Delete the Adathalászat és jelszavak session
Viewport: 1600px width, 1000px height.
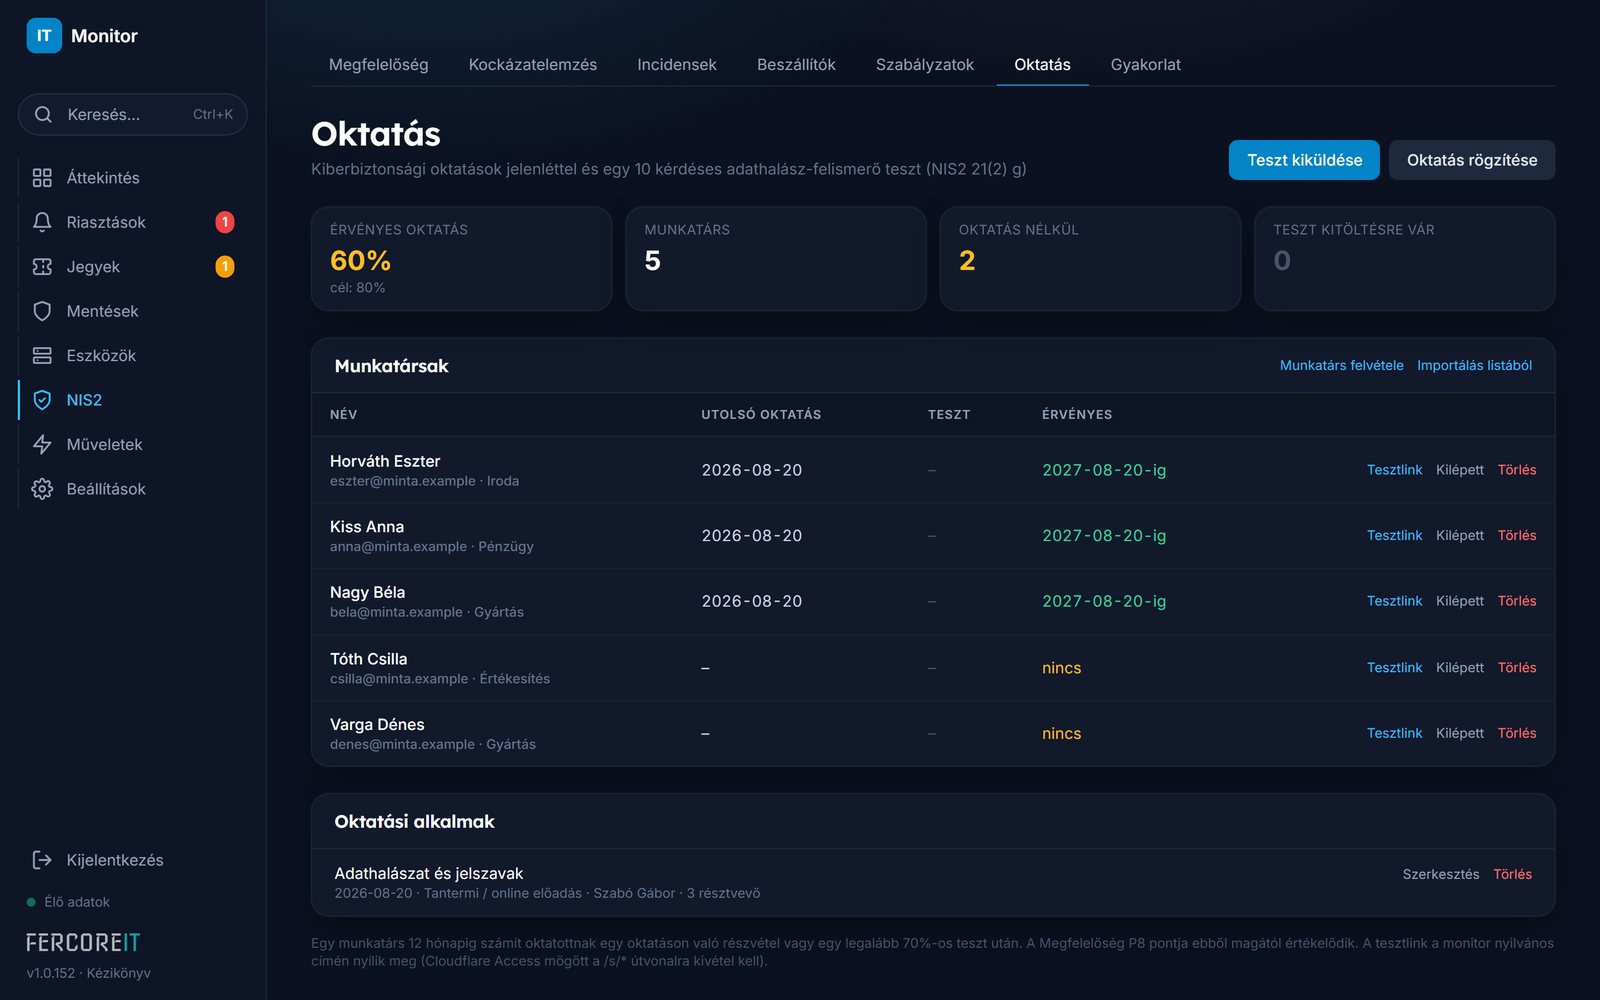pyautogui.click(x=1512, y=874)
